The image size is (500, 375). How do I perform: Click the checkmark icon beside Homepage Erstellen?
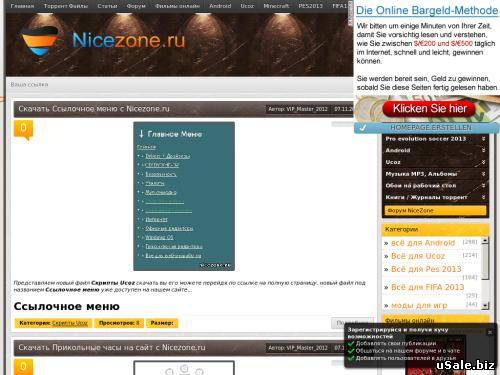(363, 128)
